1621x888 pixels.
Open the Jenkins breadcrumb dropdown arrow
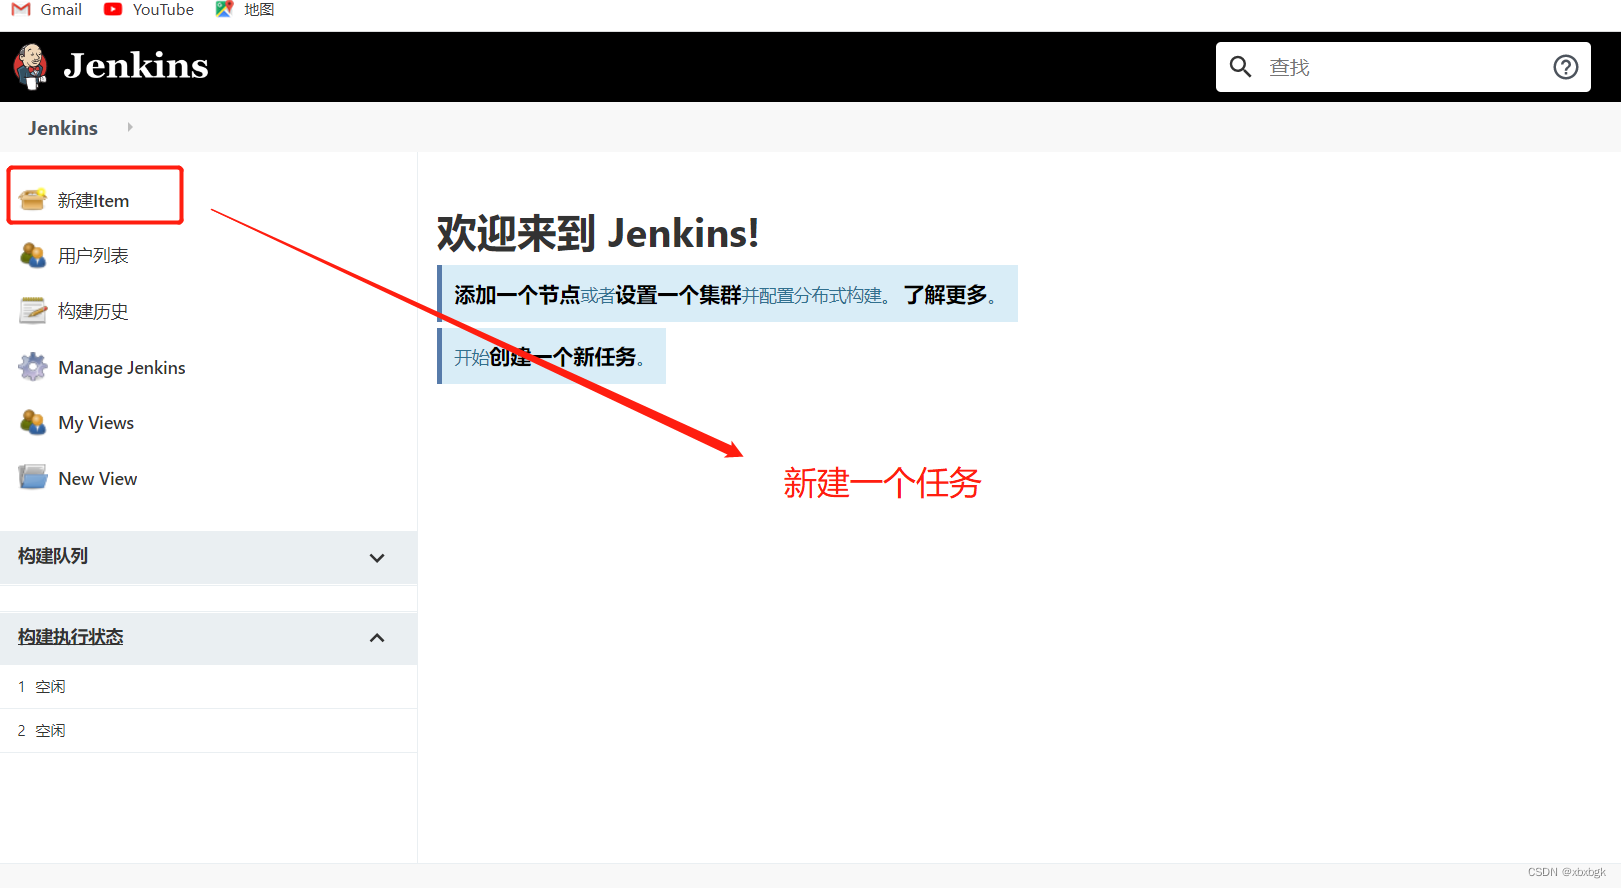130,127
